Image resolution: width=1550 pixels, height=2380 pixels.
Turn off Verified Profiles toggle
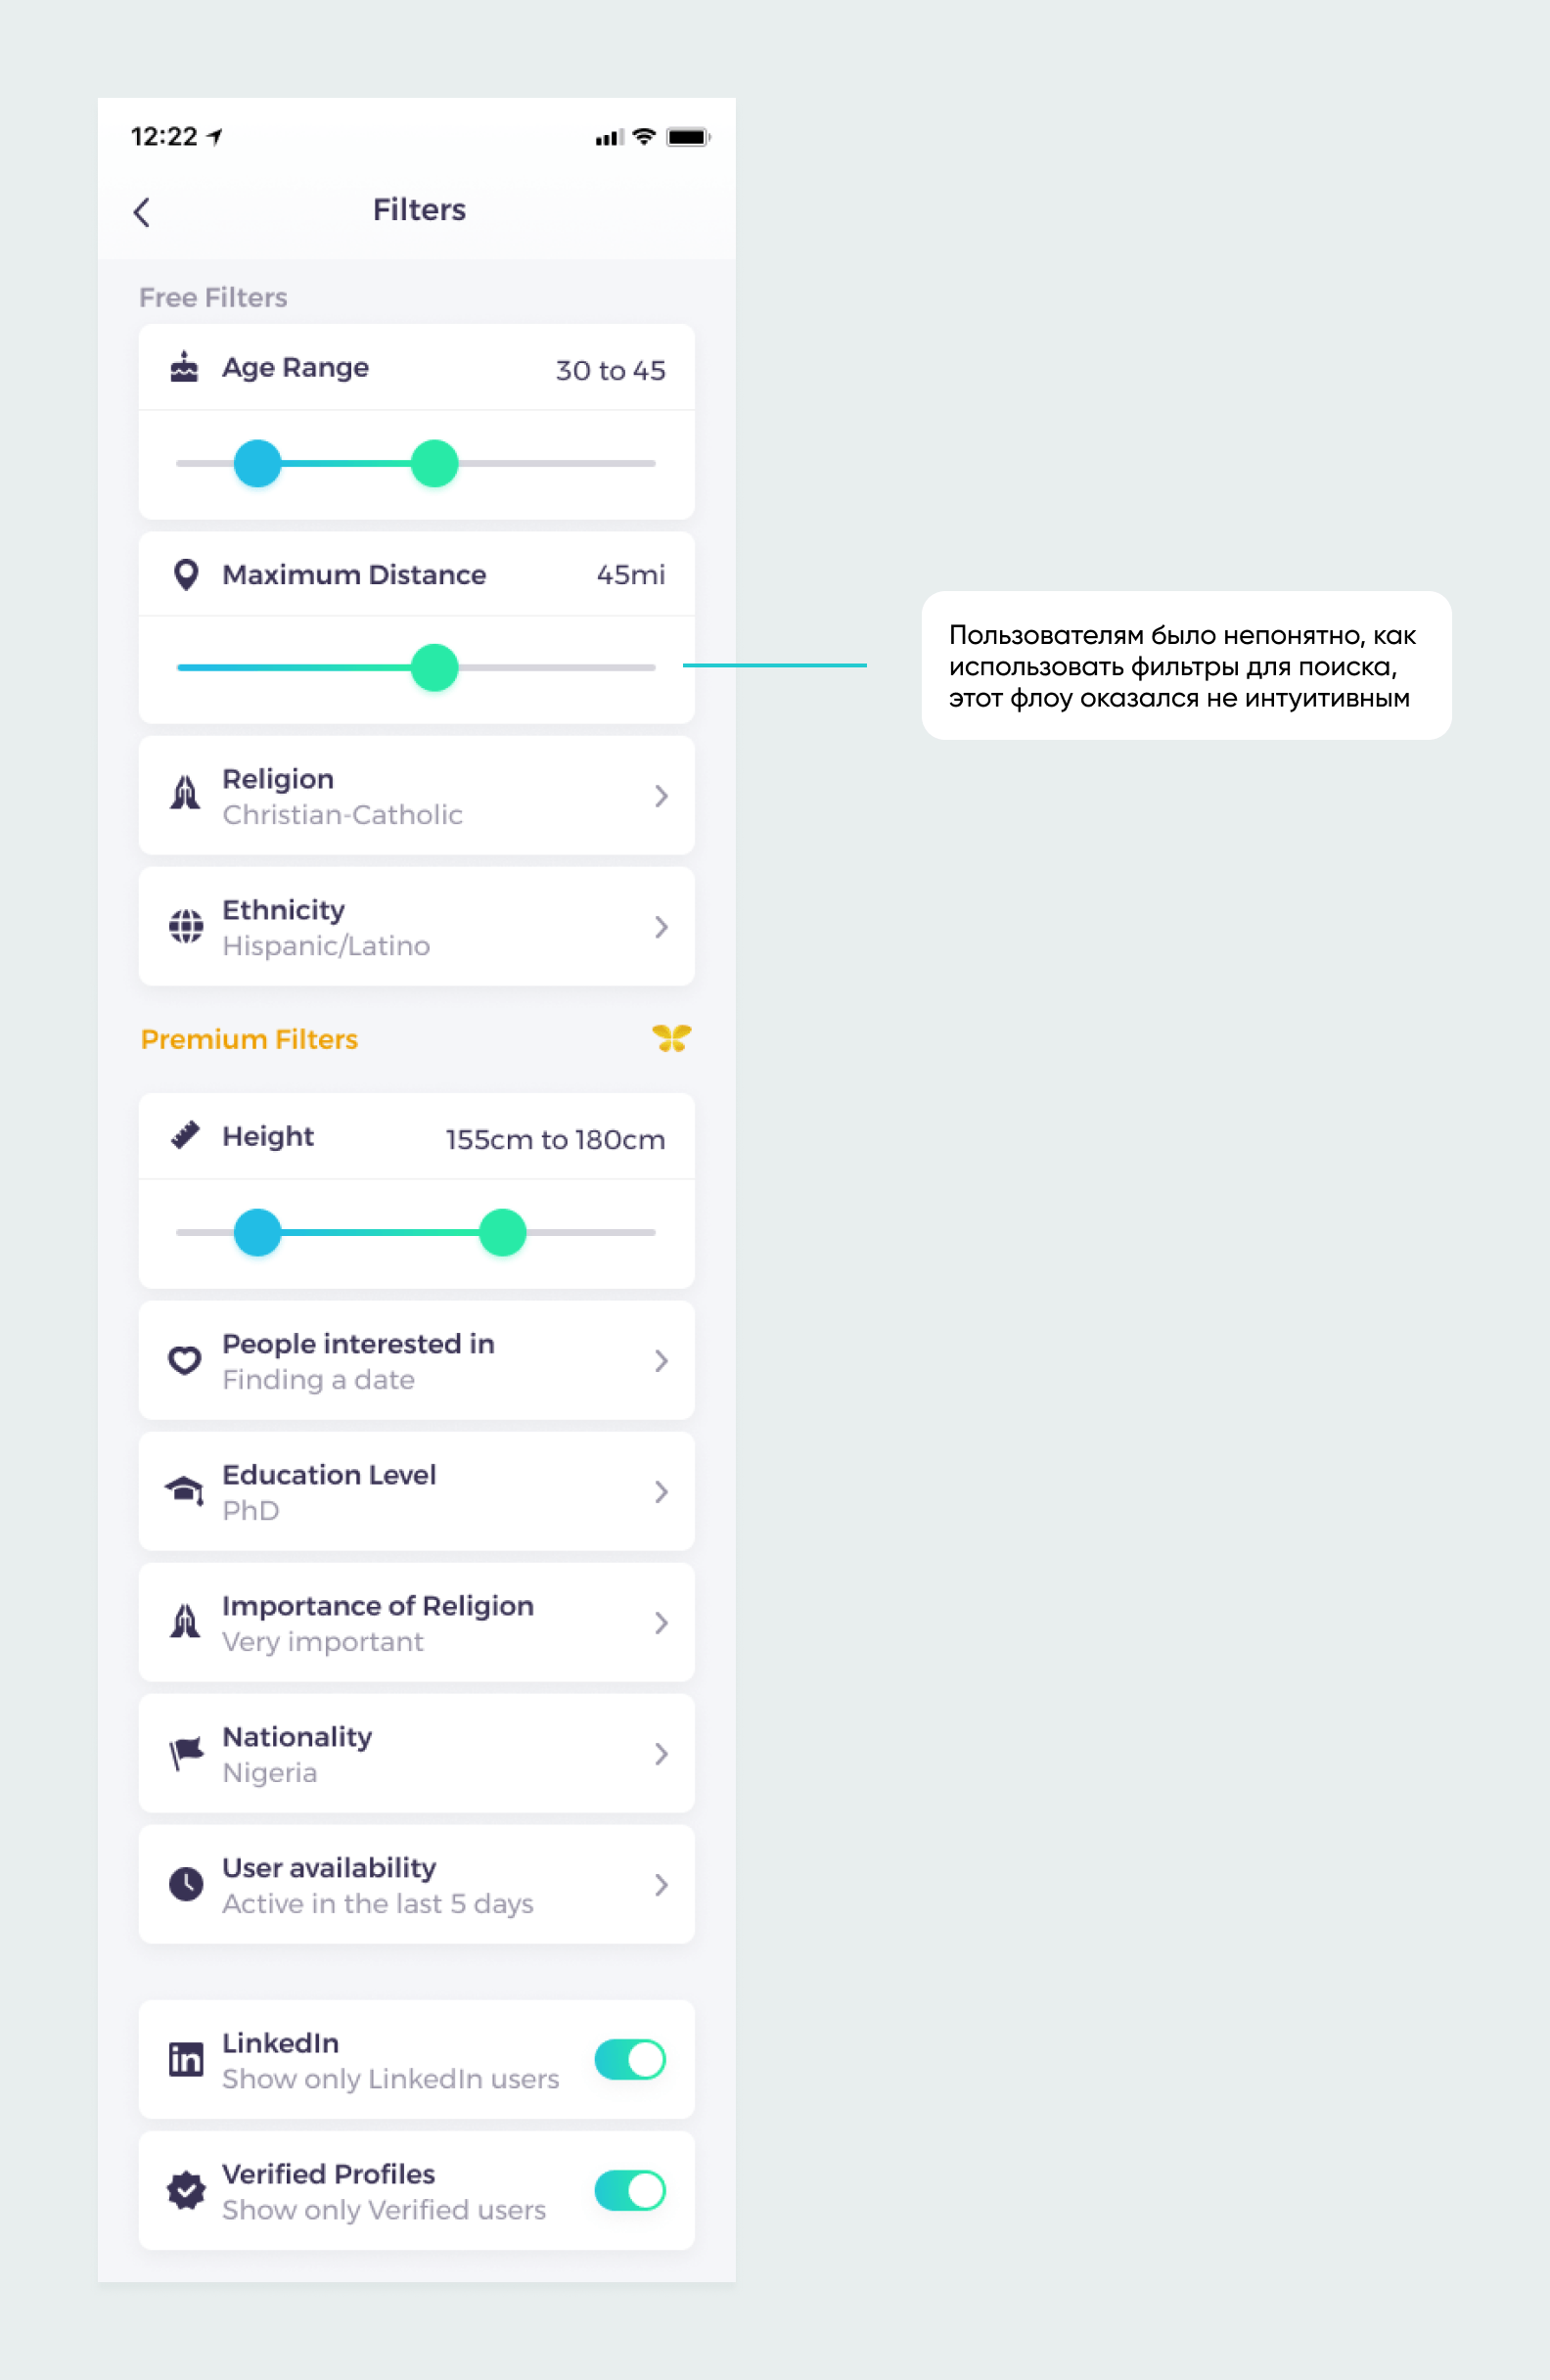[x=629, y=2190]
